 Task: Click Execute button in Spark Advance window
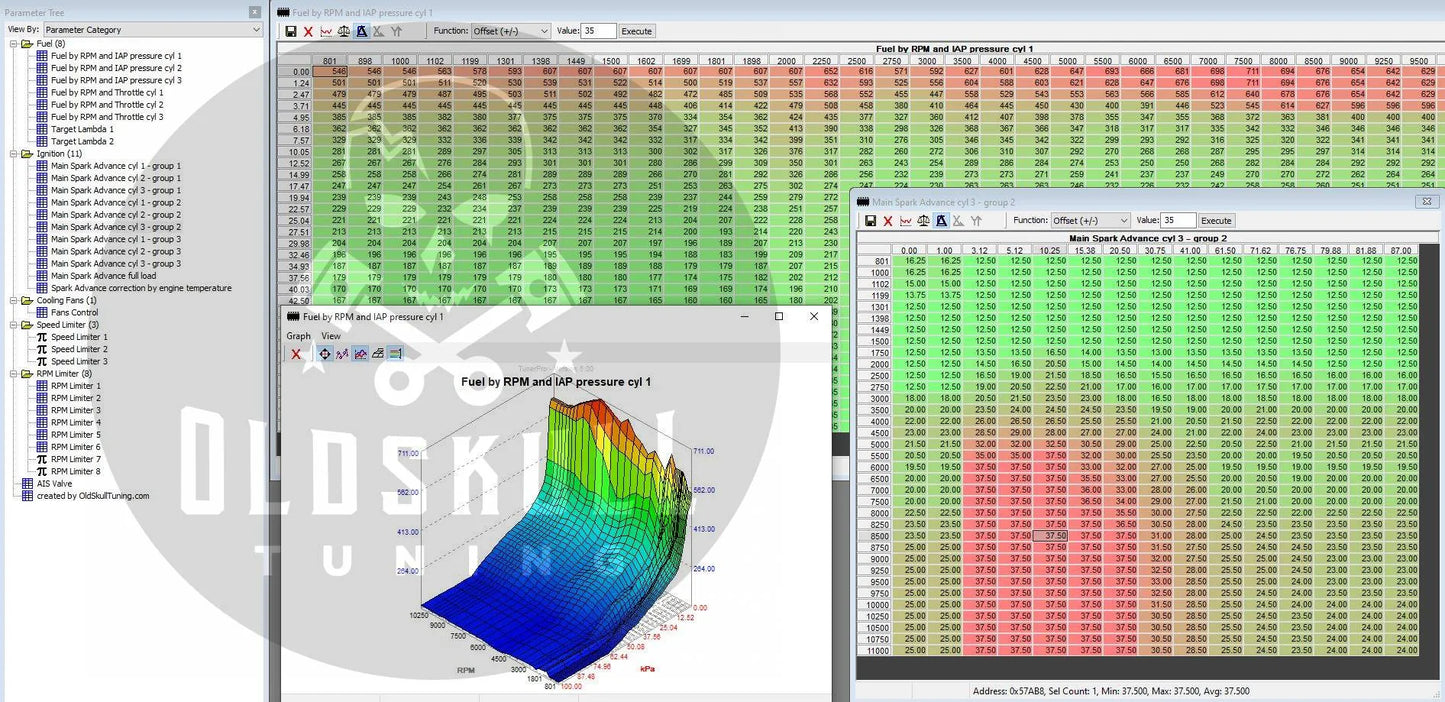pos(1216,220)
